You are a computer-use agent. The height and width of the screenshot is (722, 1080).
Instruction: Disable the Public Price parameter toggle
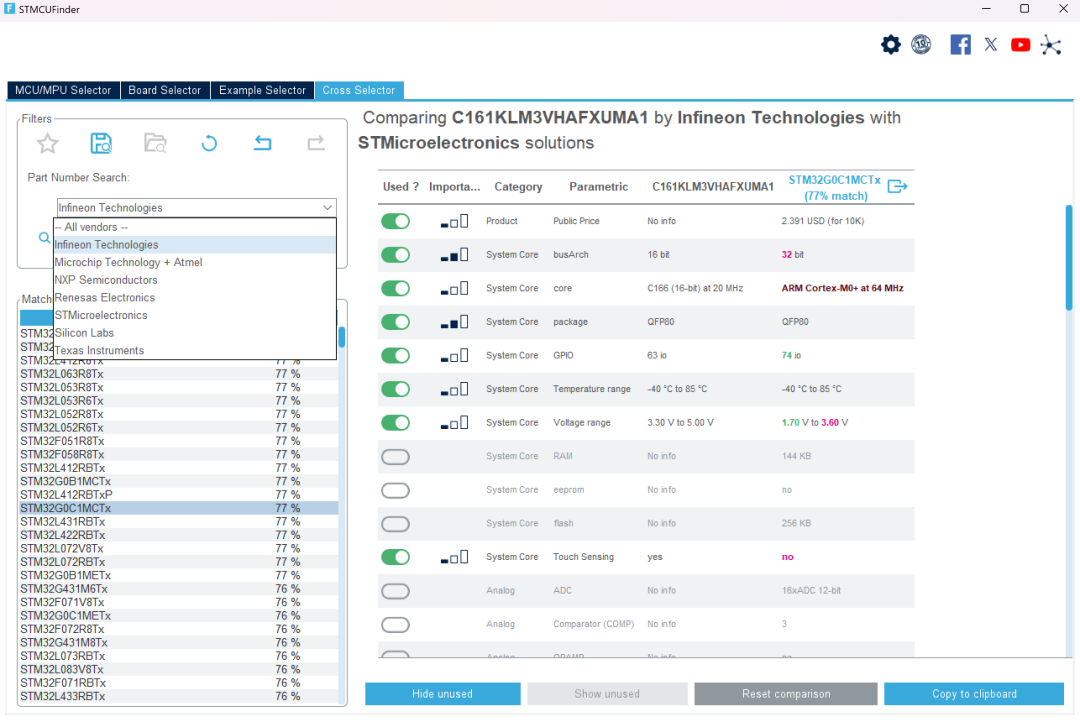[x=395, y=221]
